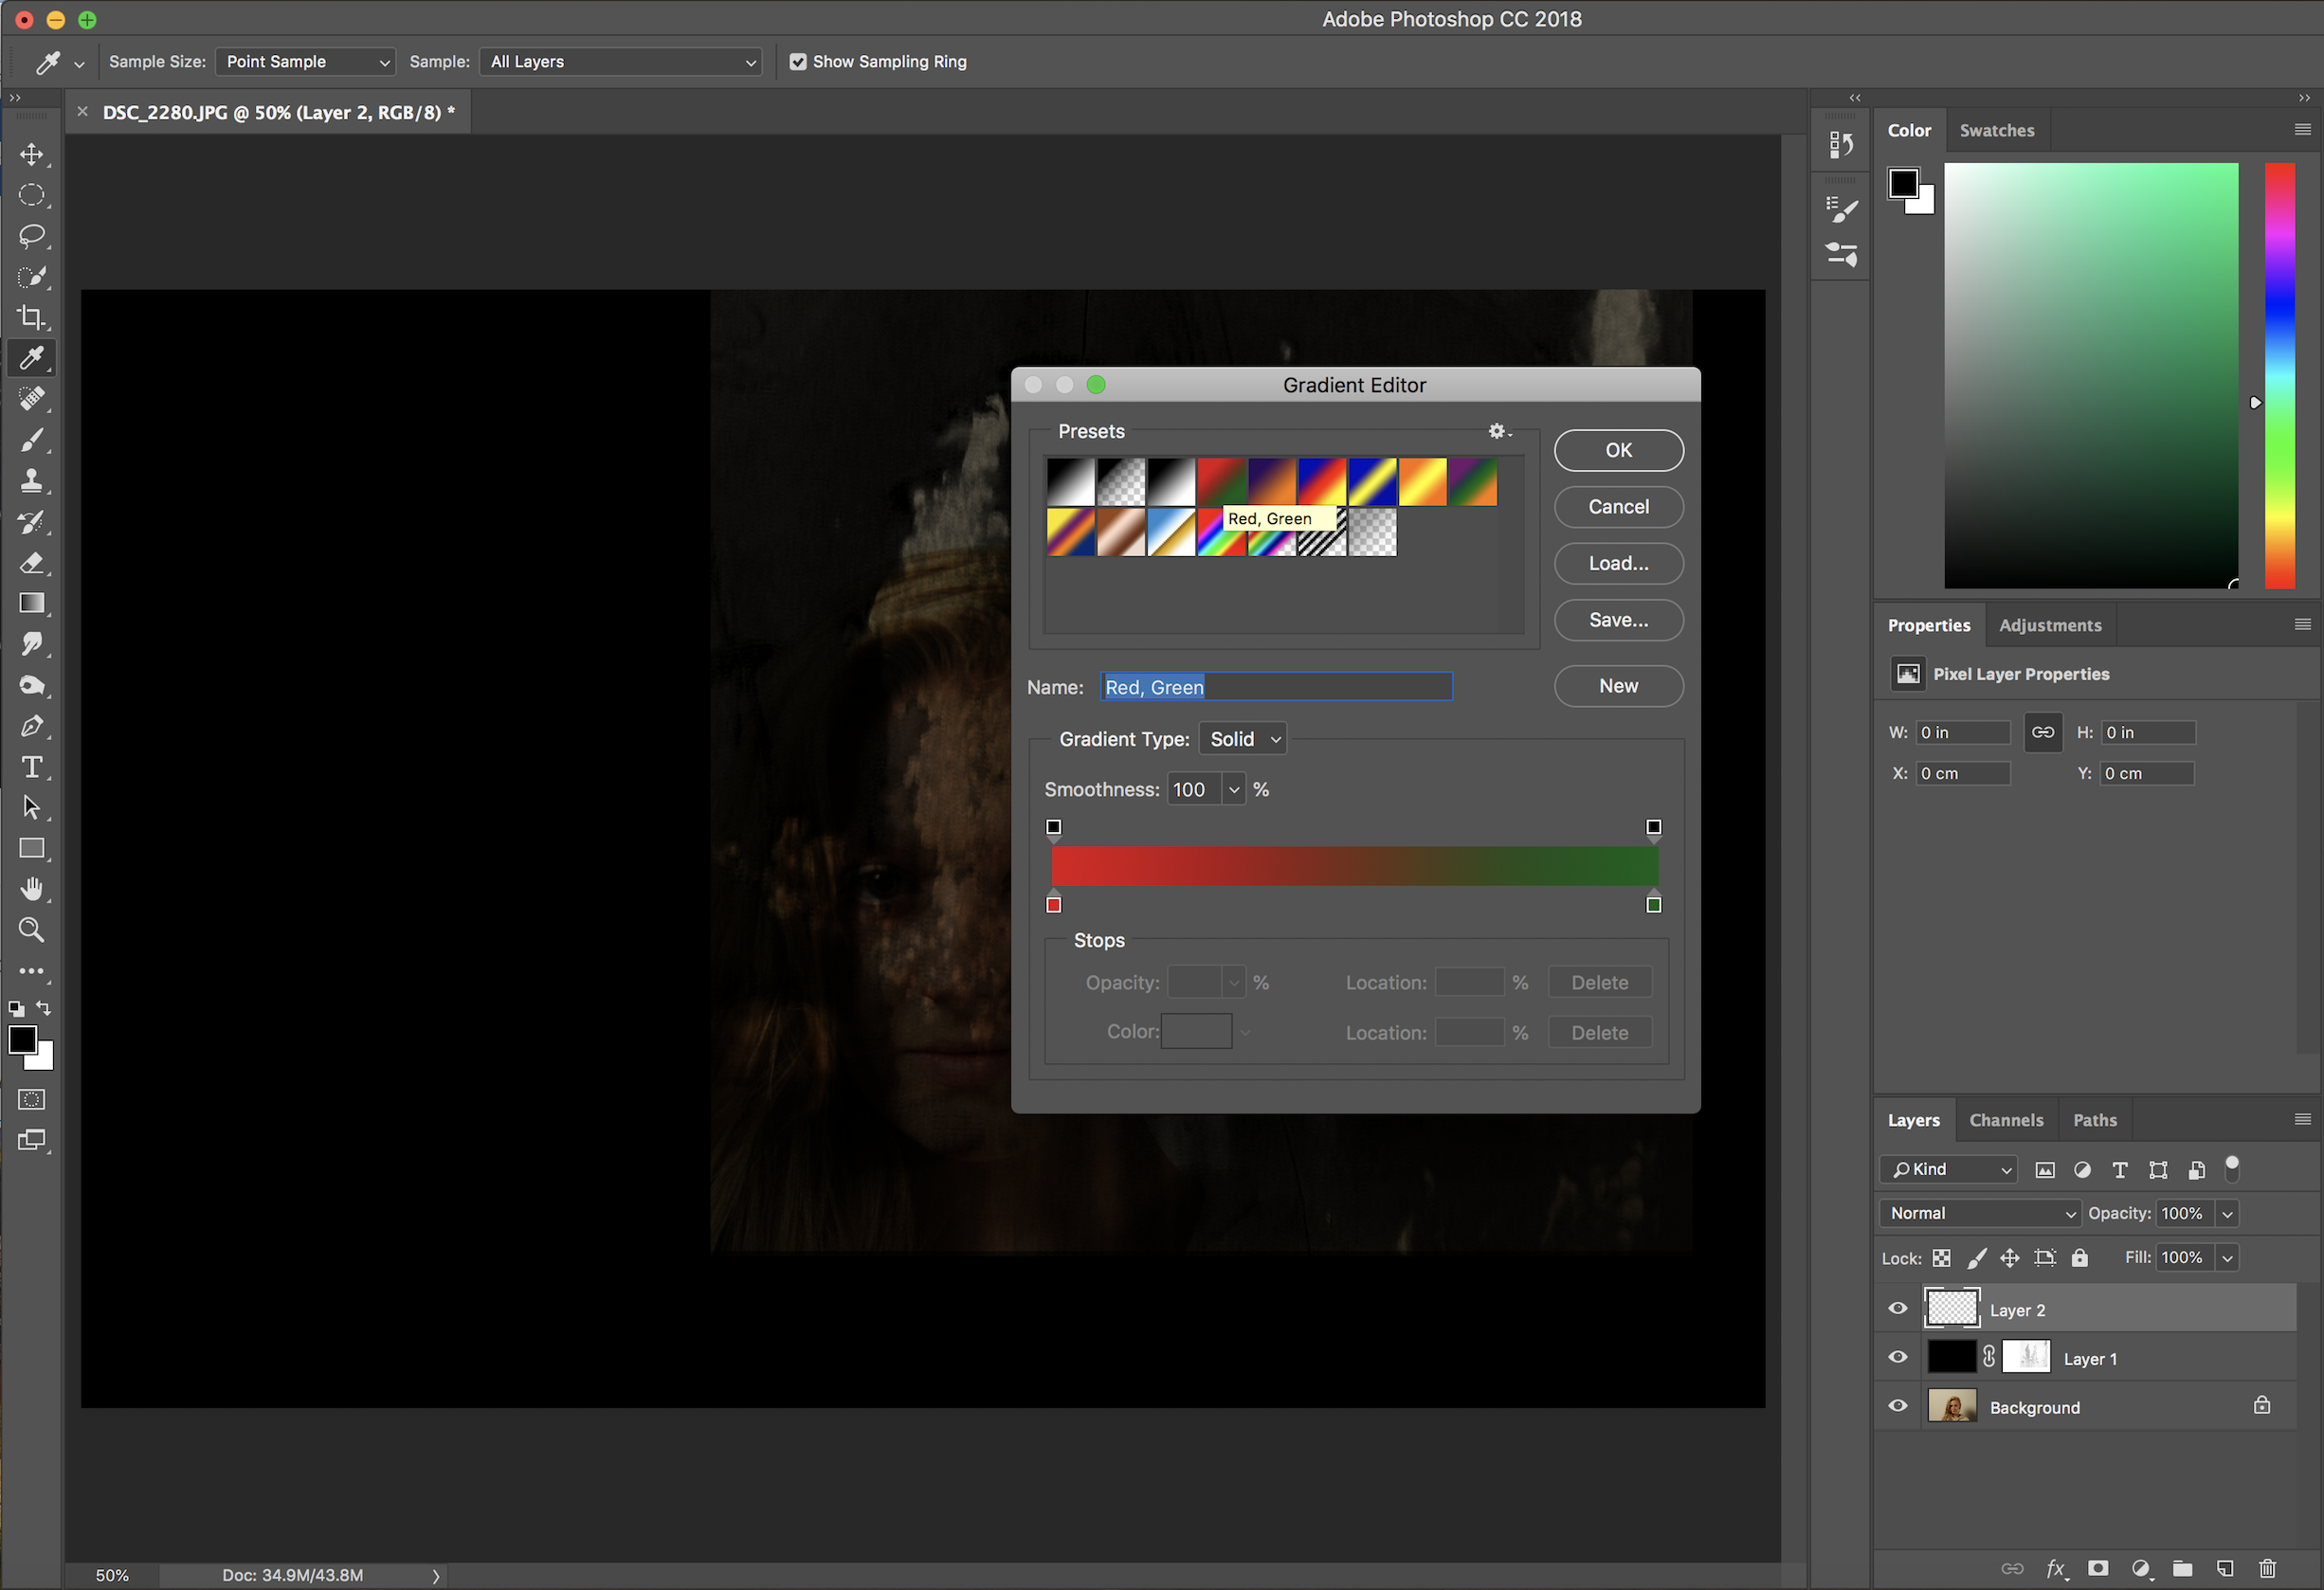Select the Horizontal Type tool
The image size is (2324, 1590).
point(31,767)
